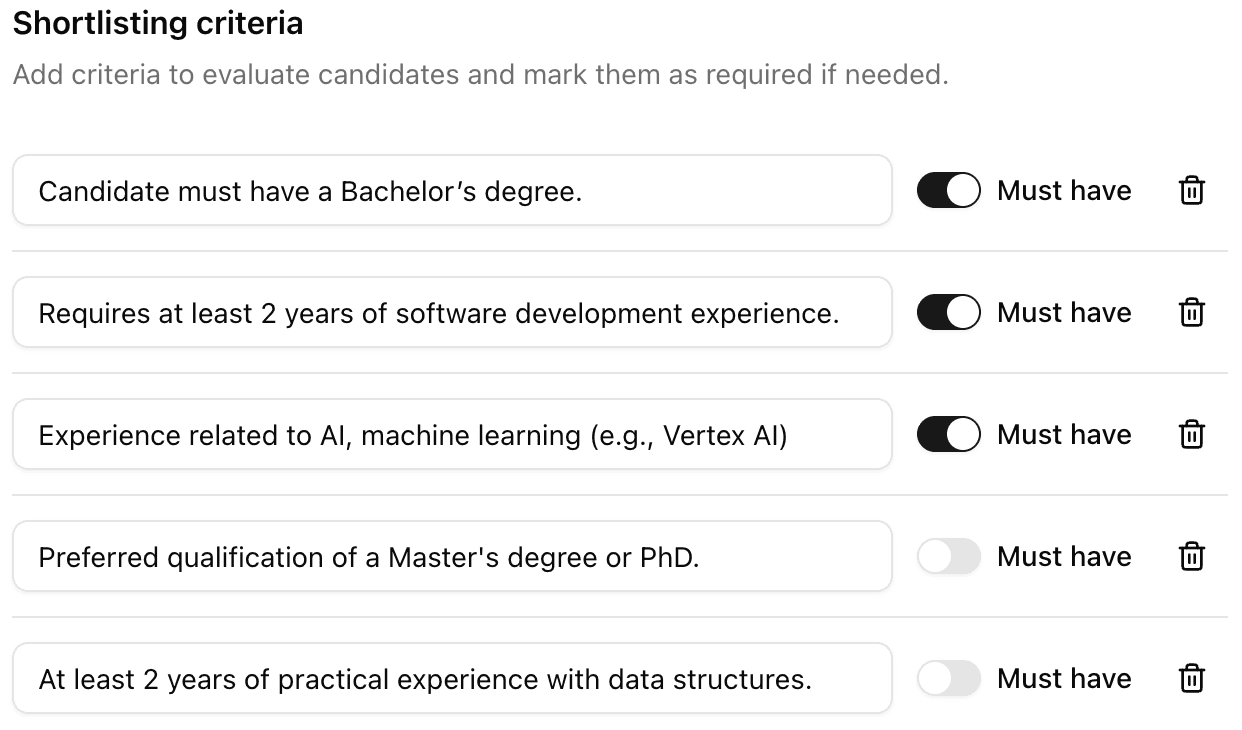Image resolution: width=1242 pixels, height=730 pixels.
Task: Edit the Master's degree criterion text
Action: (x=450, y=556)
